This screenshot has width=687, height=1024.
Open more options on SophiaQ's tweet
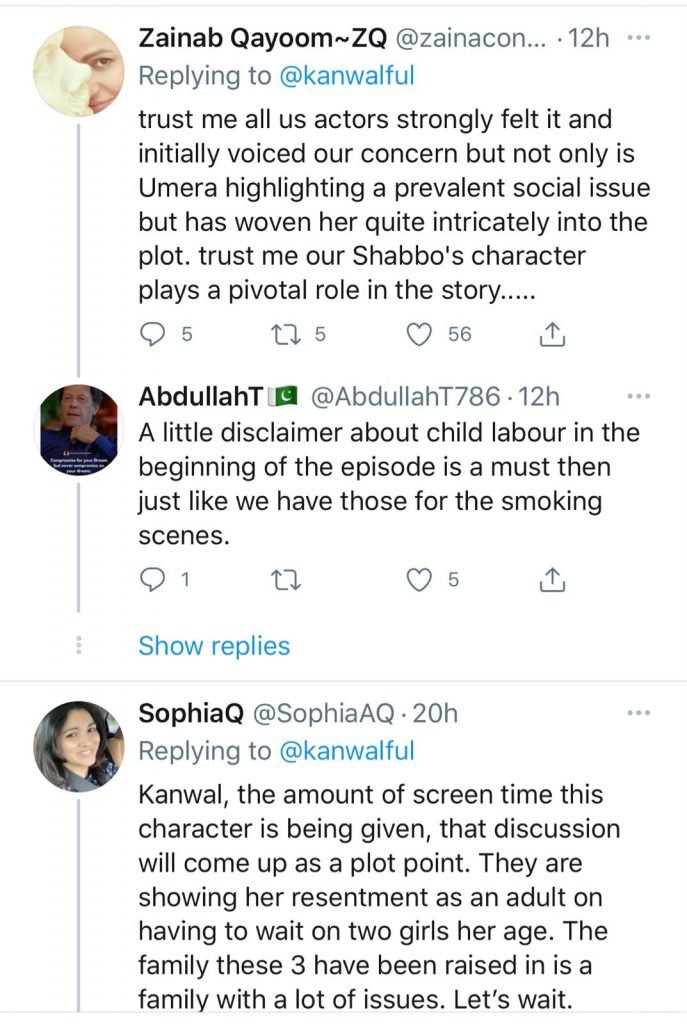[638, 713]
